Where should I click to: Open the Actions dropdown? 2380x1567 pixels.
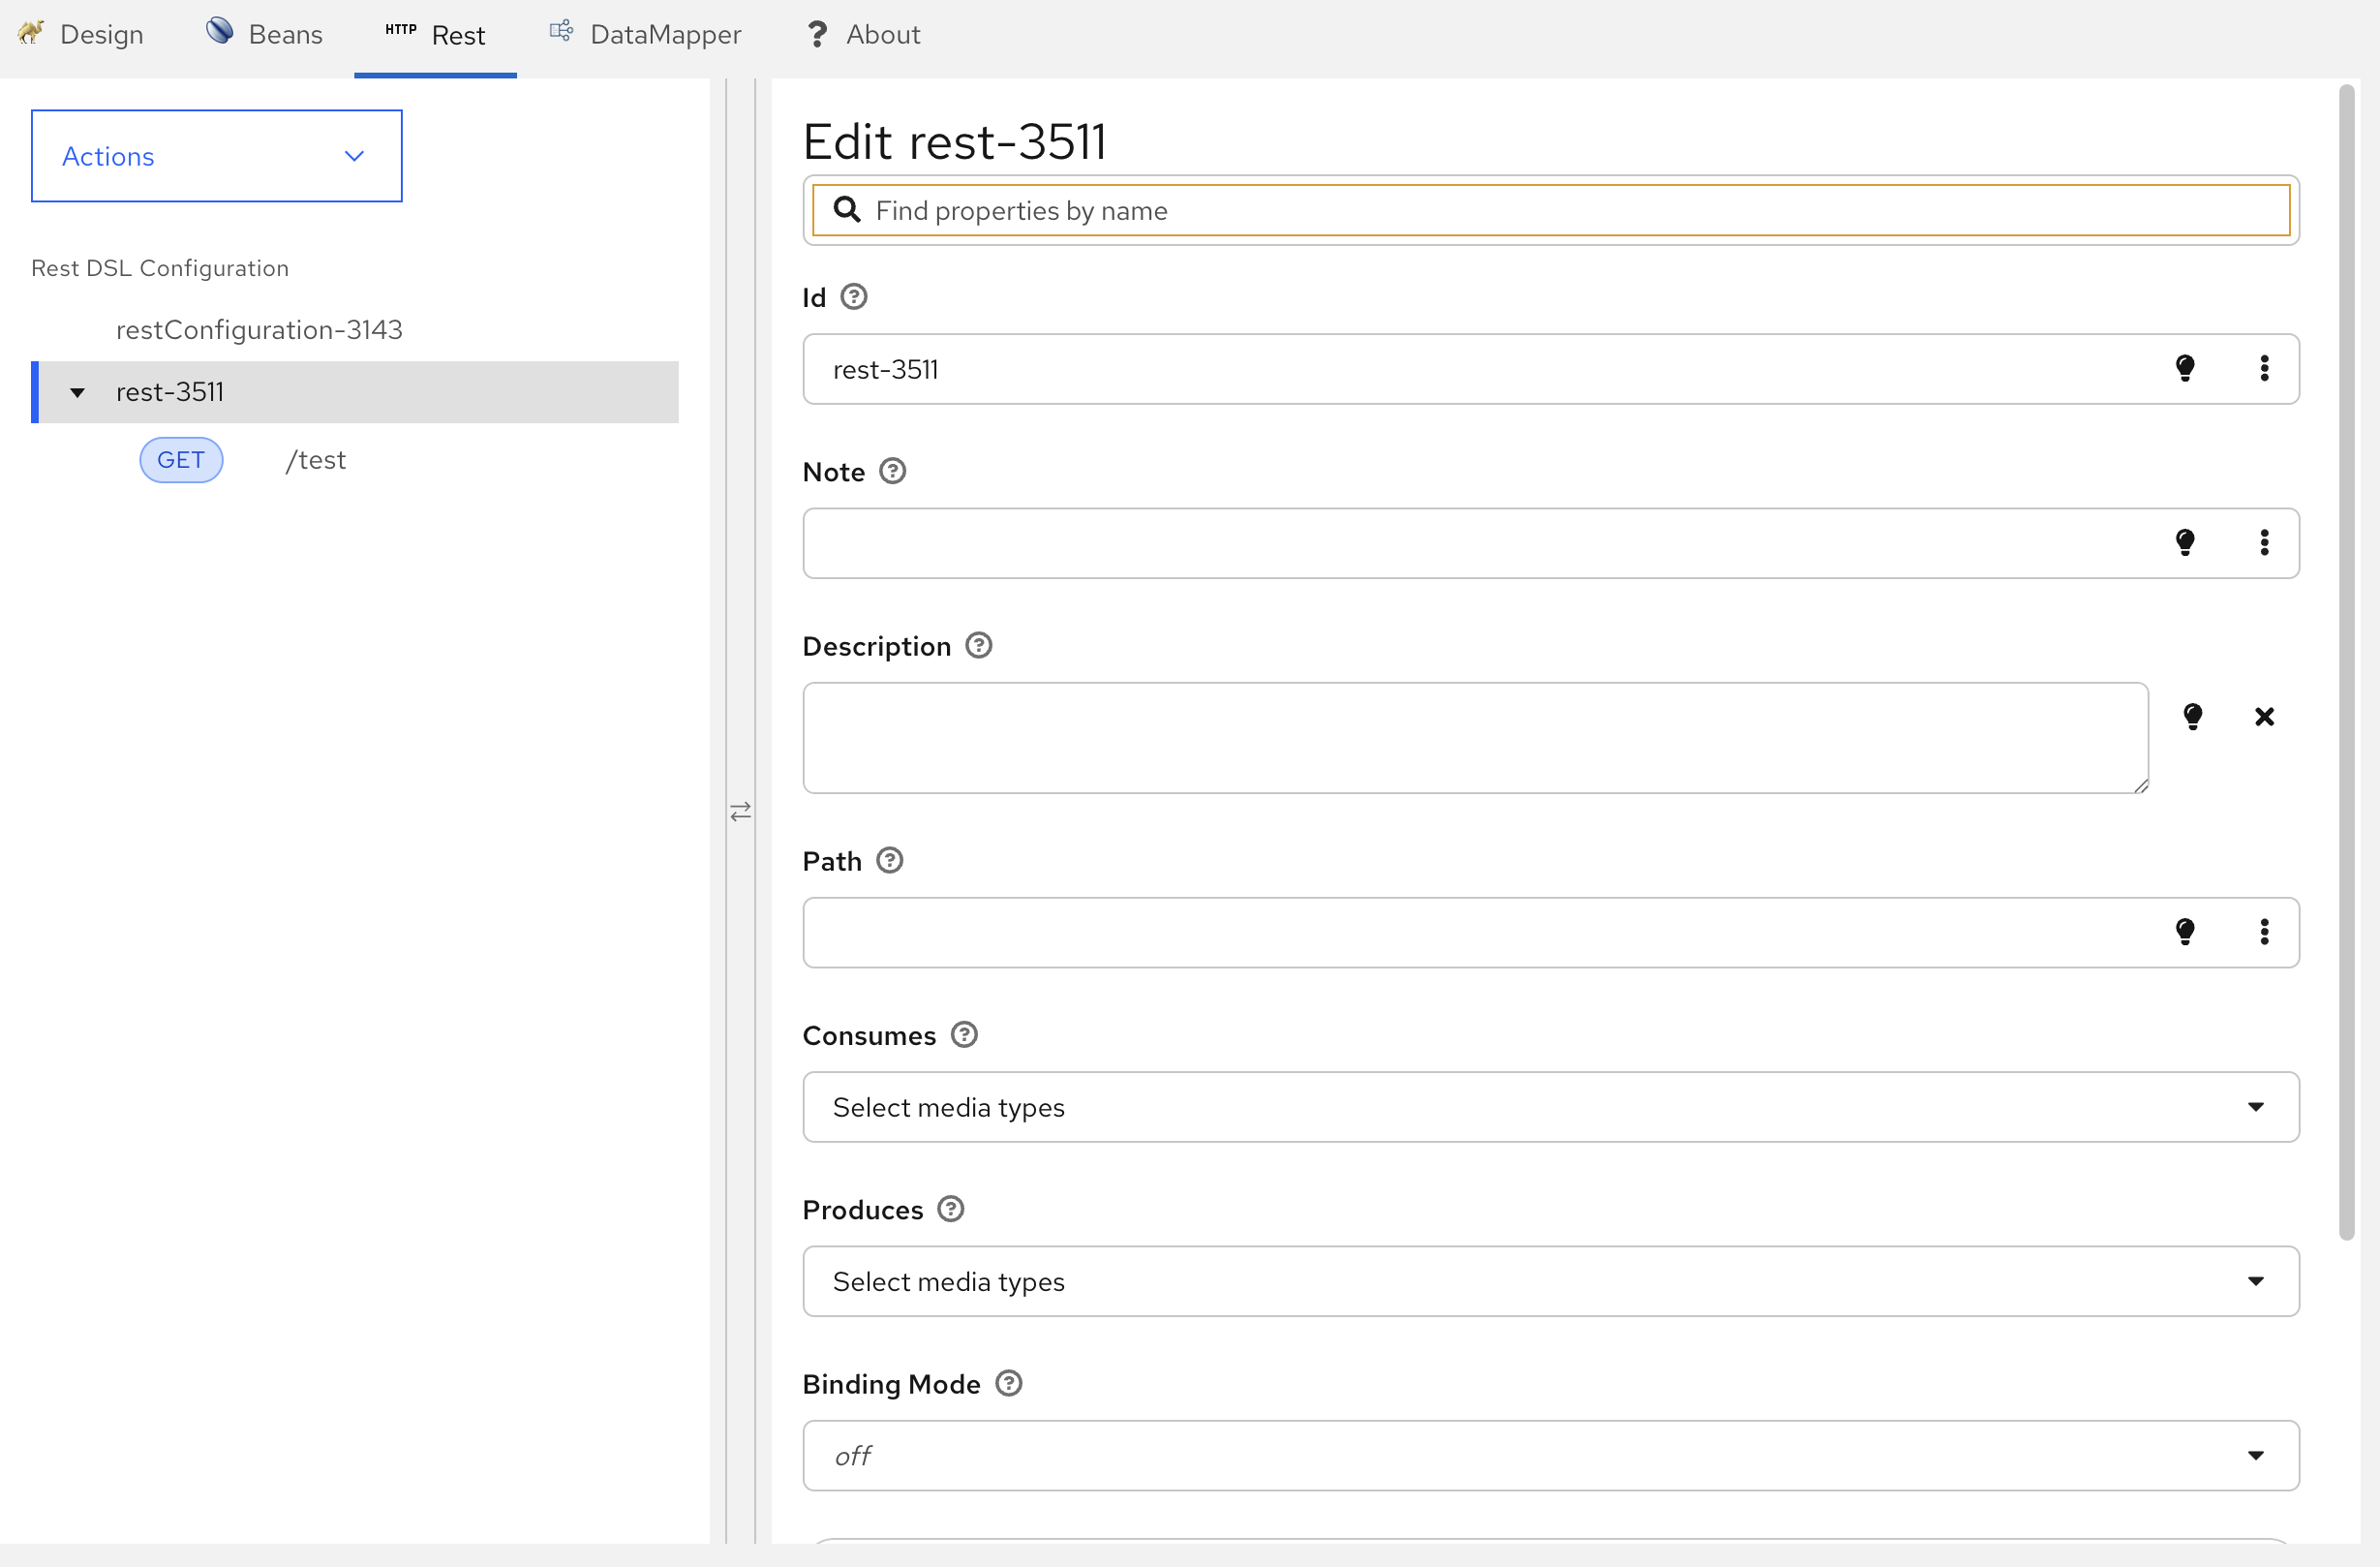(217, 156)
